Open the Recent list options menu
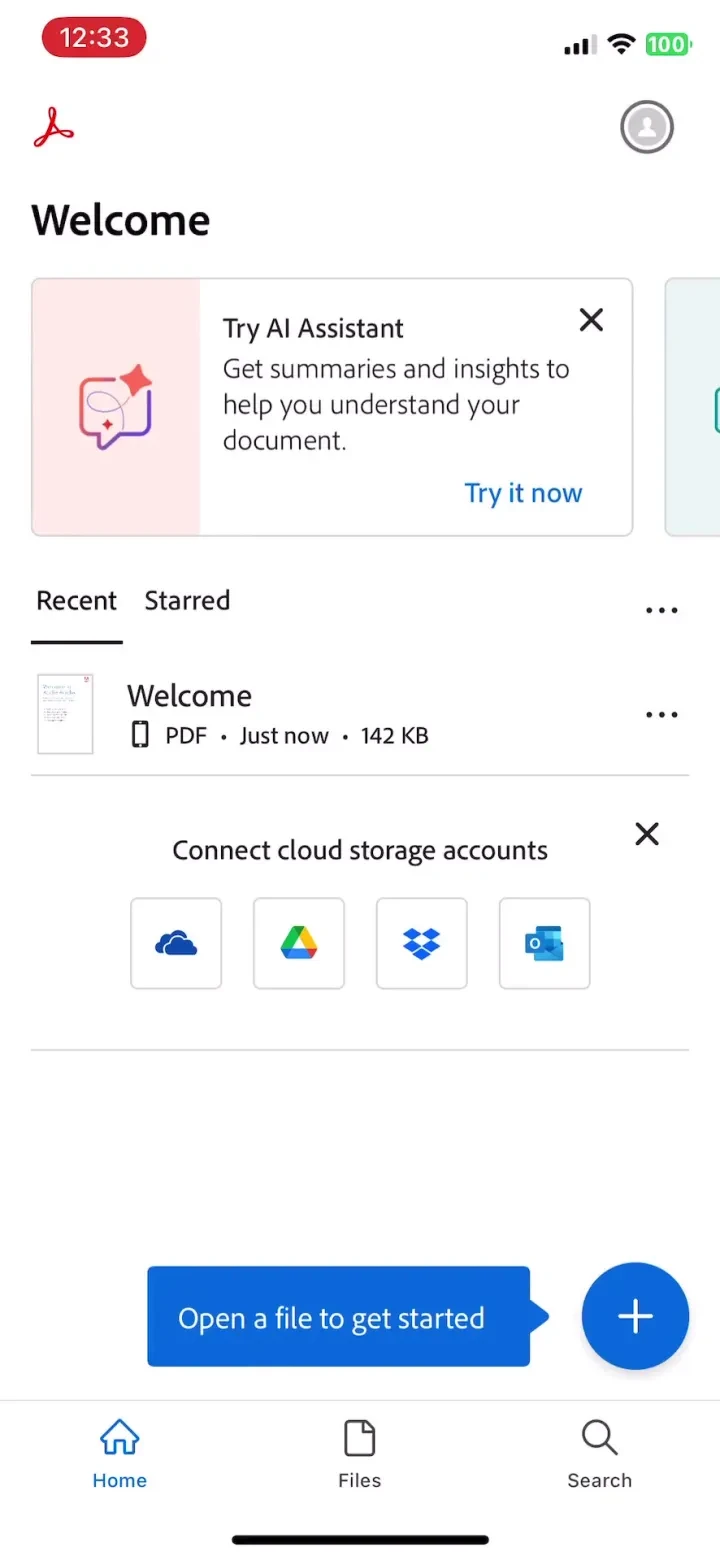The width and height of the screenshot is (720, 1560). (662, 610)
